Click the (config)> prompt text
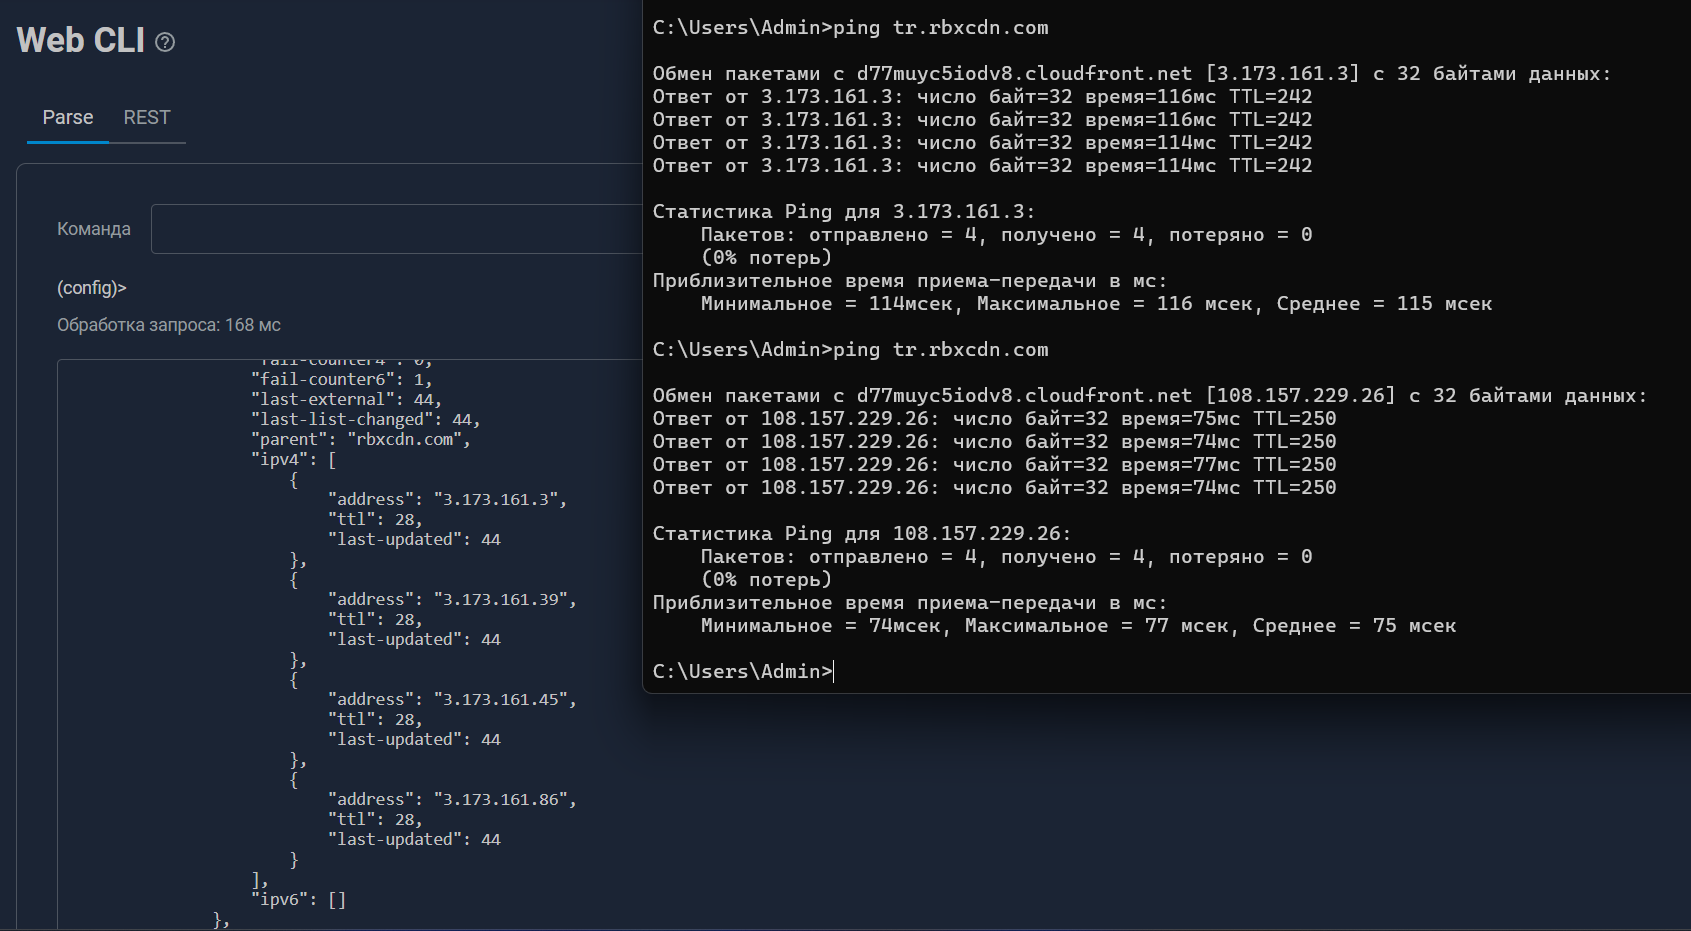Image resolution: width=1691 pixels, height=931 pixels. pyautogui.click(x=92, y=288)
